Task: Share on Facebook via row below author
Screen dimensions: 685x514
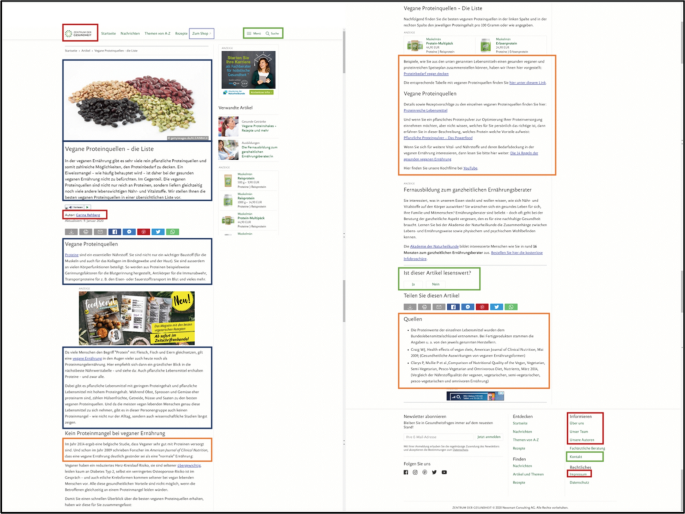Action: point(114,232)
